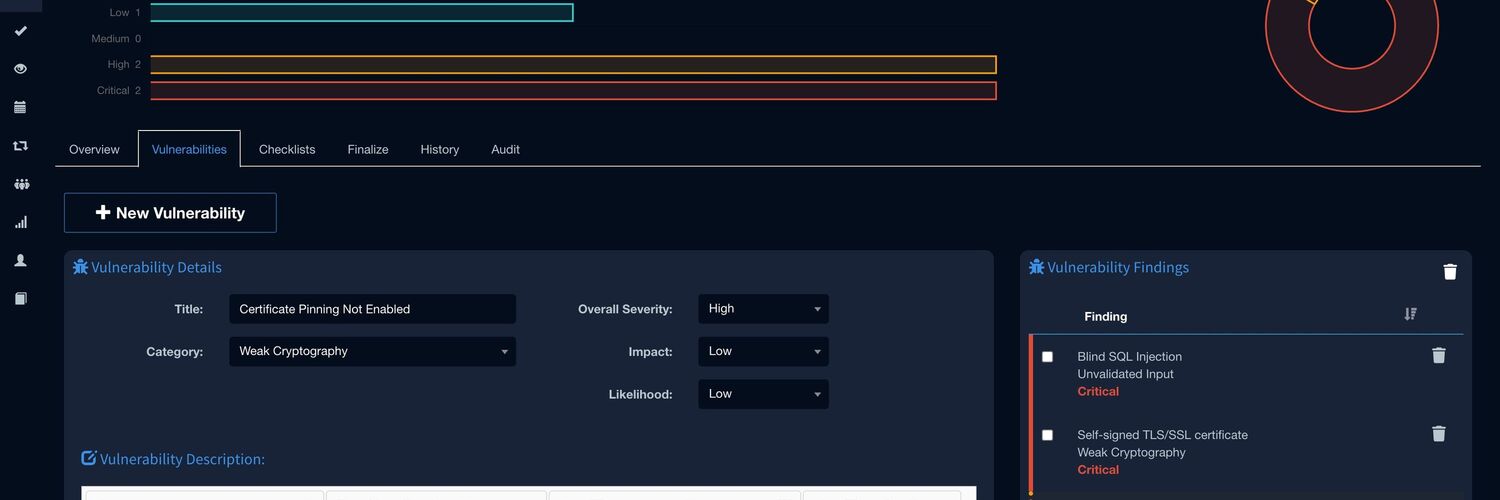Click the New Vulnerability button
1500x500 pixels.
coord(170,213)
